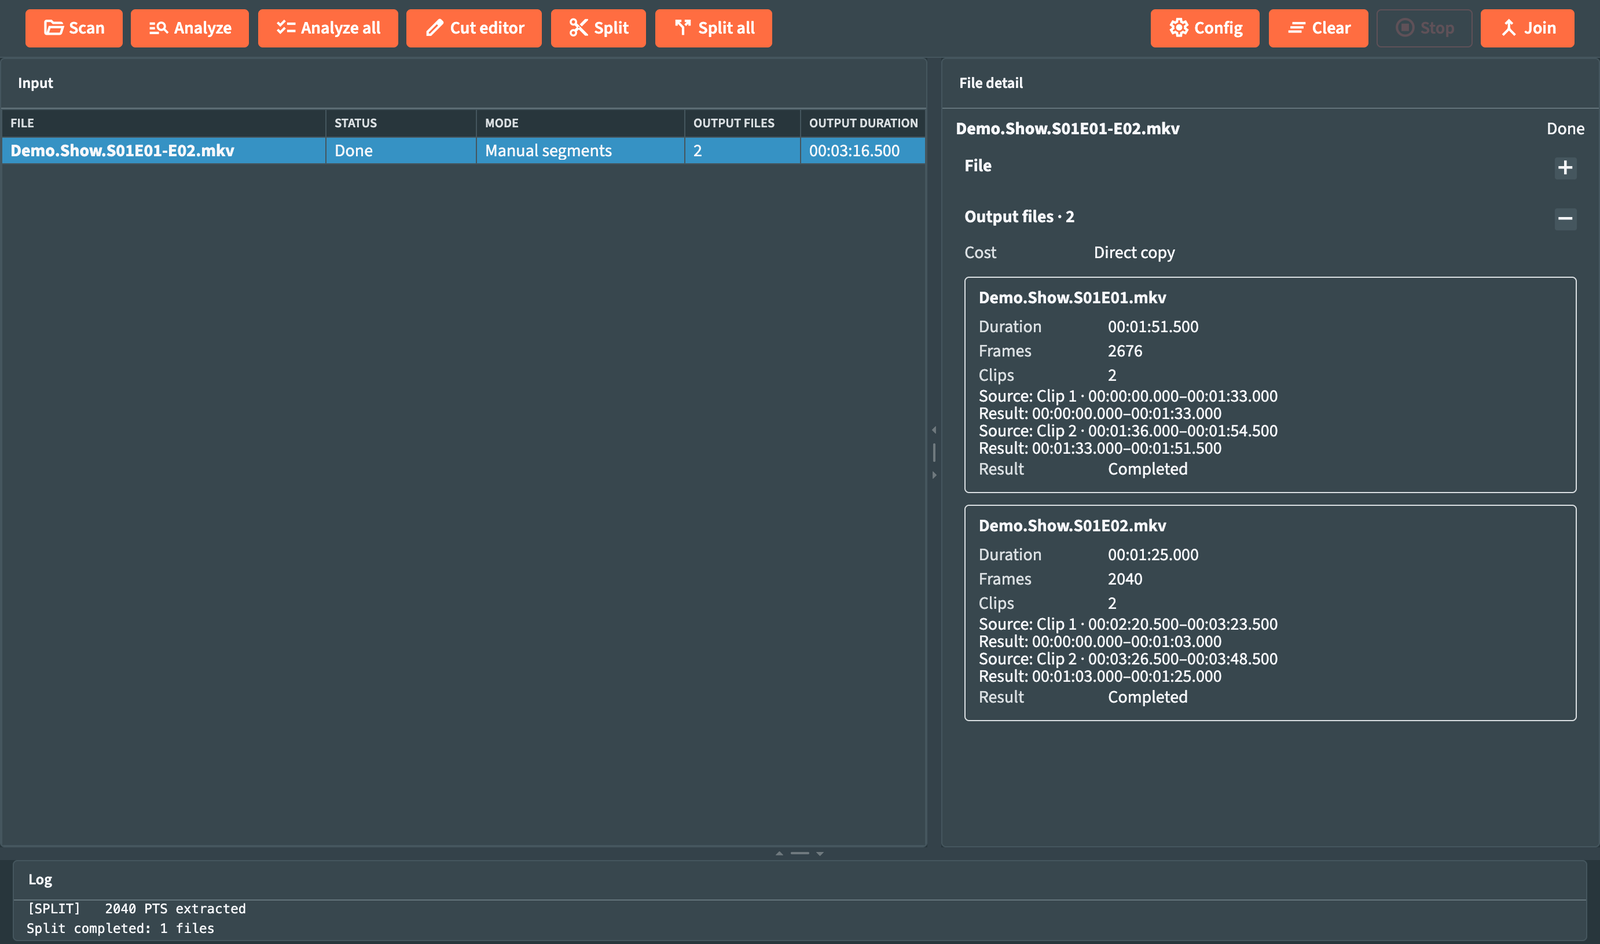This screenshot has height=944, width=1600.
Task: Click the horizontal splitter above Log panel
Action: 800,853
